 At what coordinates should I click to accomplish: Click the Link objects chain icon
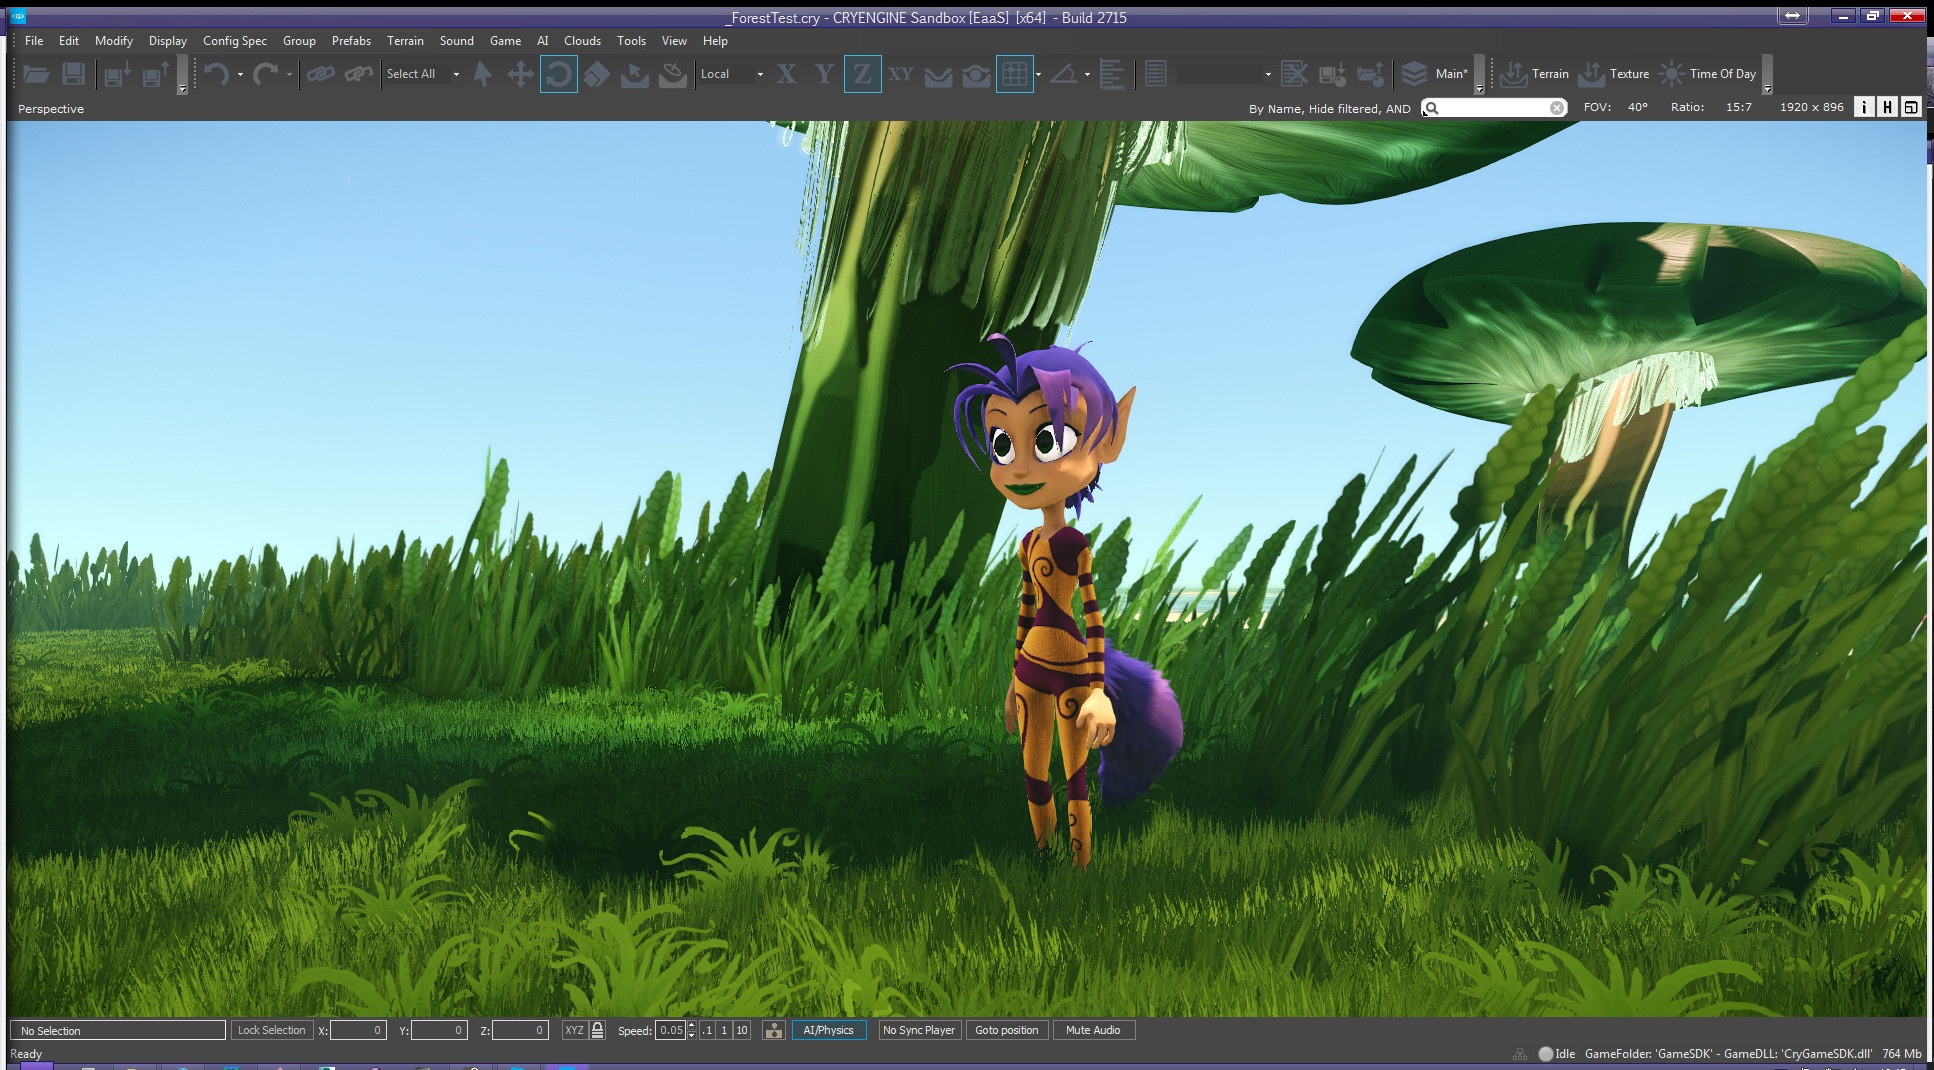320,74
